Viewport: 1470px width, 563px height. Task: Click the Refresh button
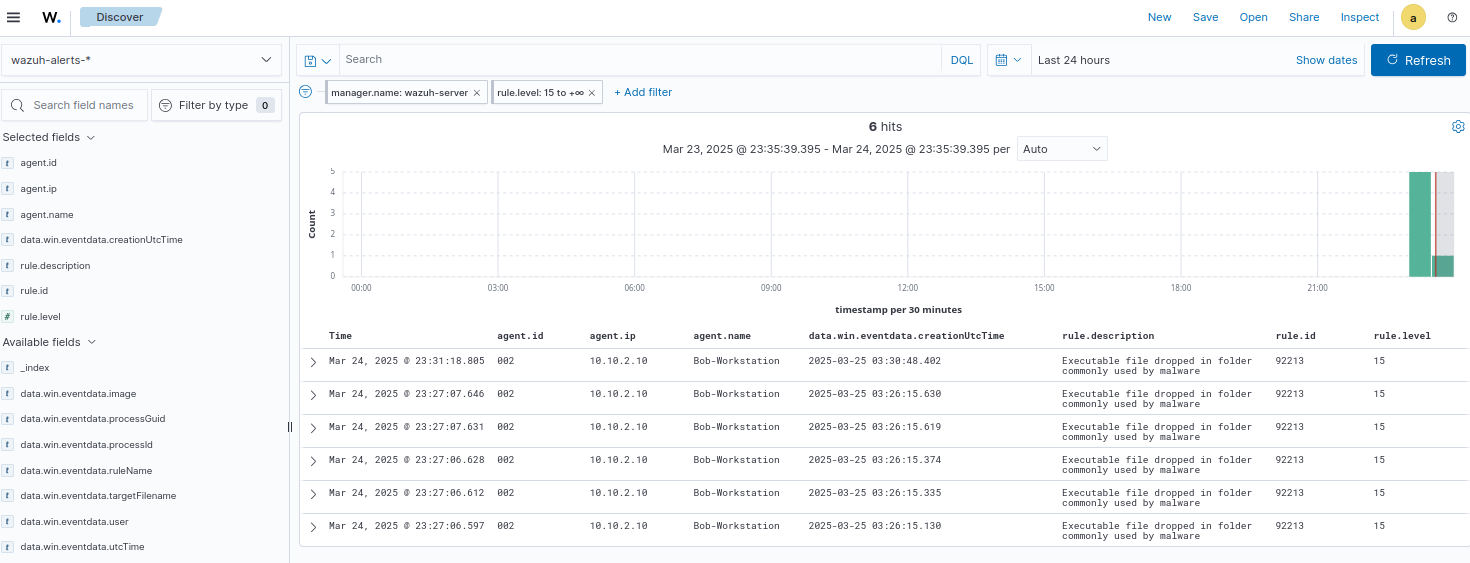click(x=1417, y=60)
